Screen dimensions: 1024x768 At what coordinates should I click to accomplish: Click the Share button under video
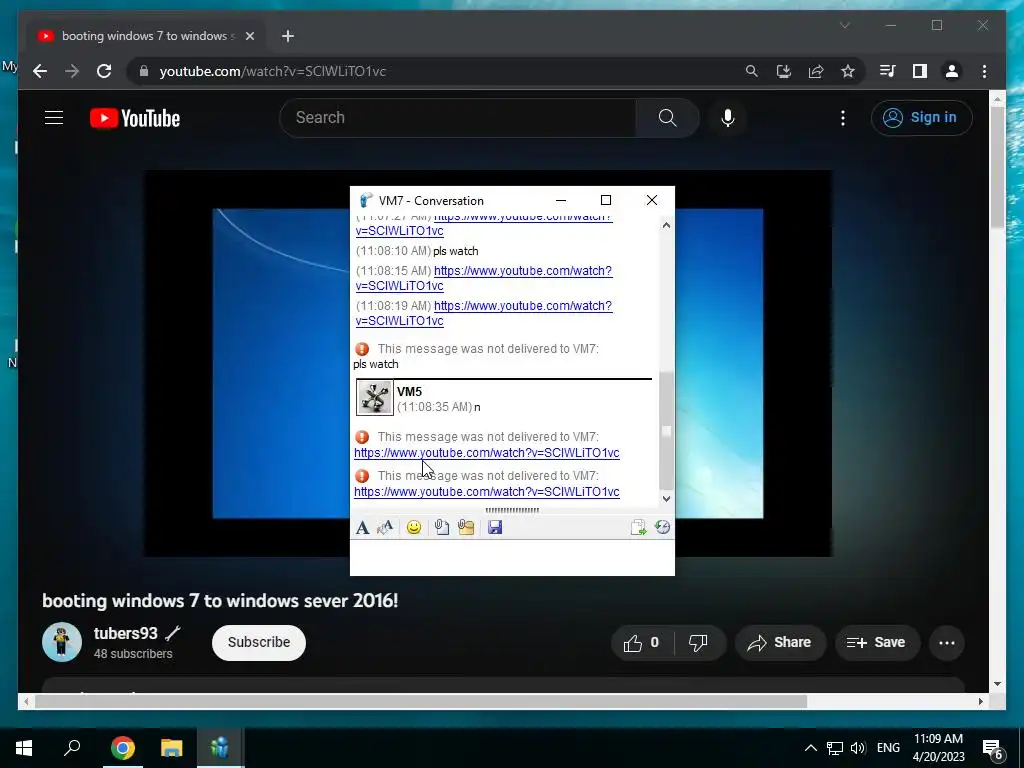point(780,643)
